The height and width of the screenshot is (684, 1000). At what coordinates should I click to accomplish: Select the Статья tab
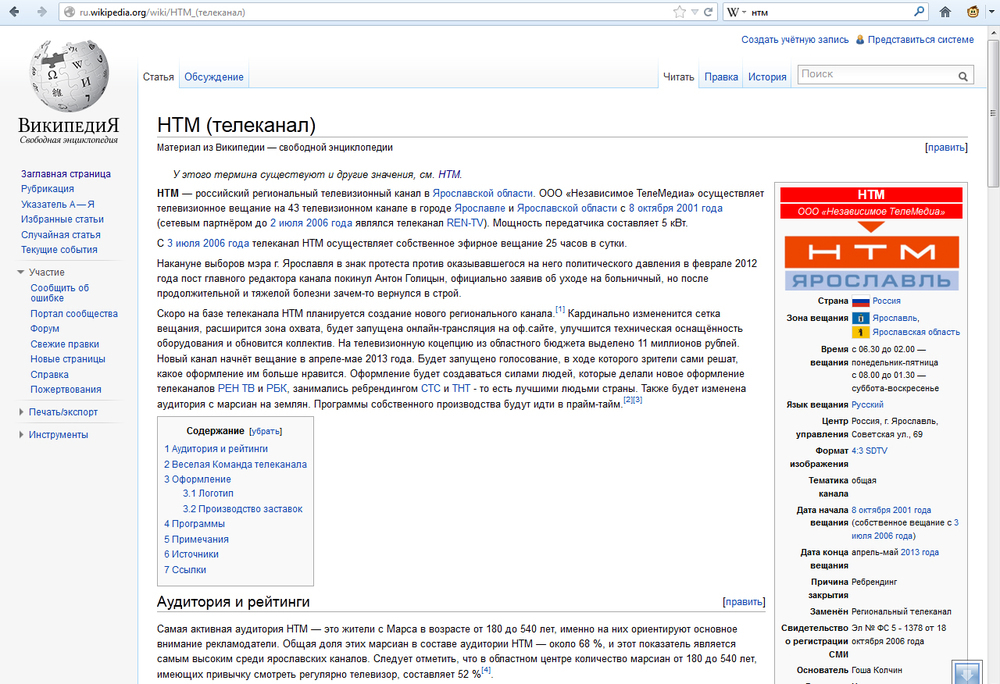pyautogui.click(x=158, y=77)
